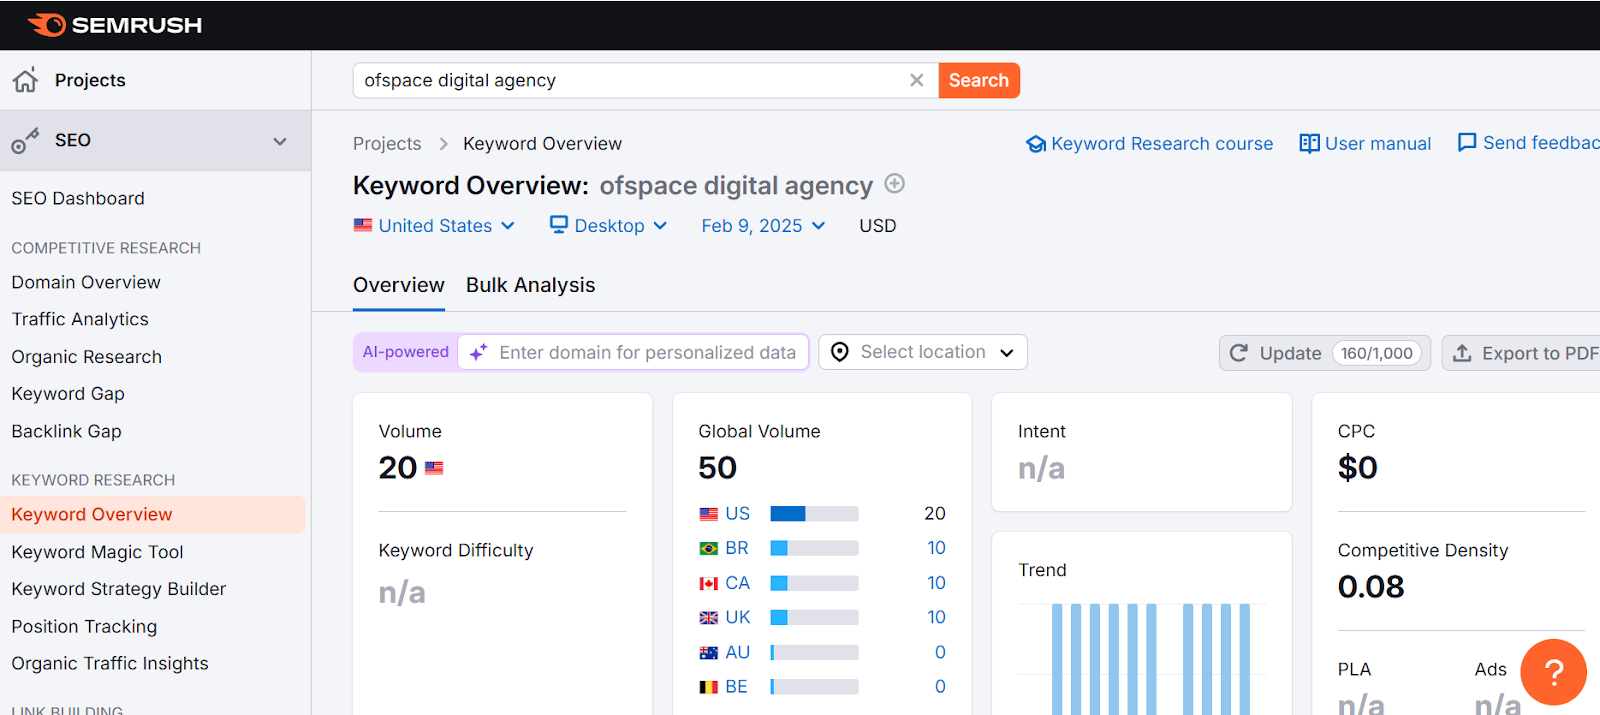This screenshot has height=715, width=1600.
Task: Open Domain Overview in sidebar
Action: click(86, 283)
